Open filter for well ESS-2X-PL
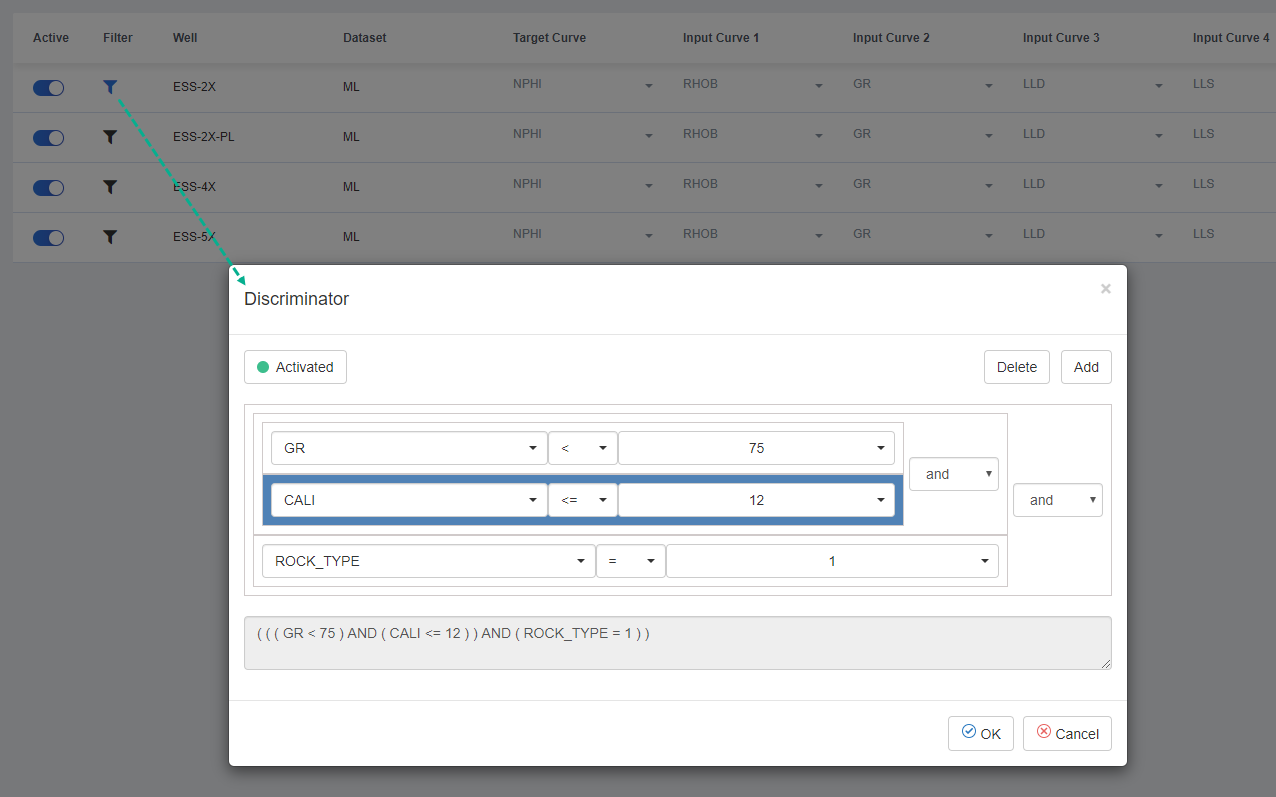1276x797 pixels. pos(110,137)
